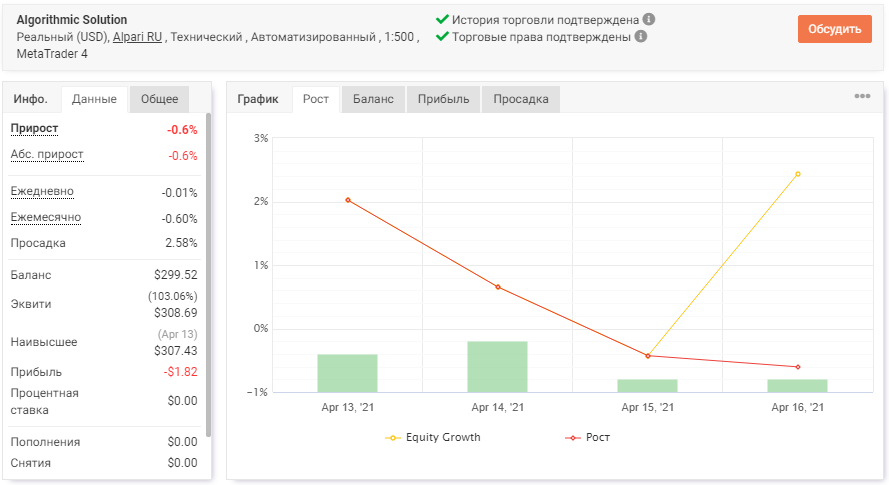Select the Прибыль chart tab

[443, 99]
